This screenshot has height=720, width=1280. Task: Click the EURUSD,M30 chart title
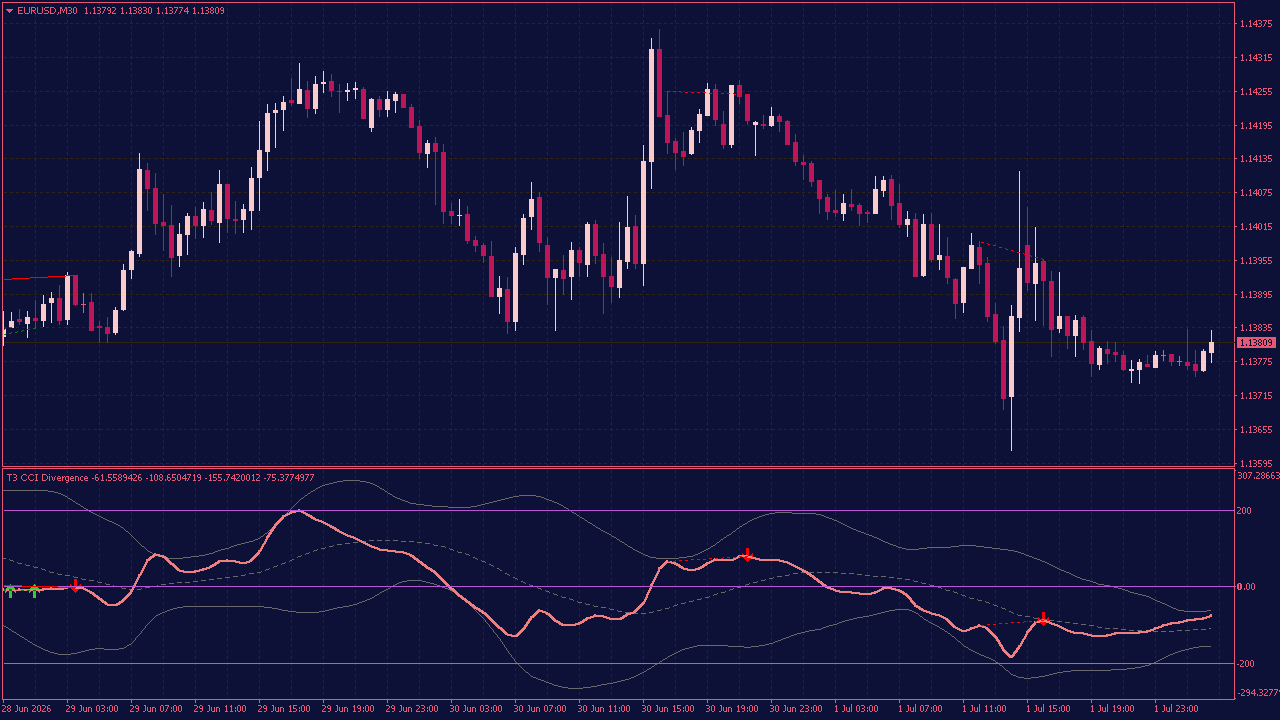point(48,11)
